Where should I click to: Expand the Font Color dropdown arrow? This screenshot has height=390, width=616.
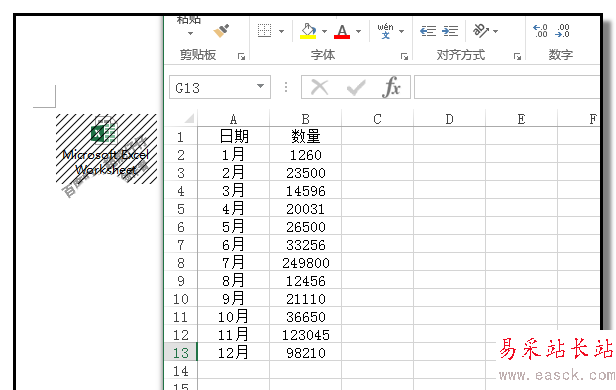pyautogui.click(x=358, y=31)
